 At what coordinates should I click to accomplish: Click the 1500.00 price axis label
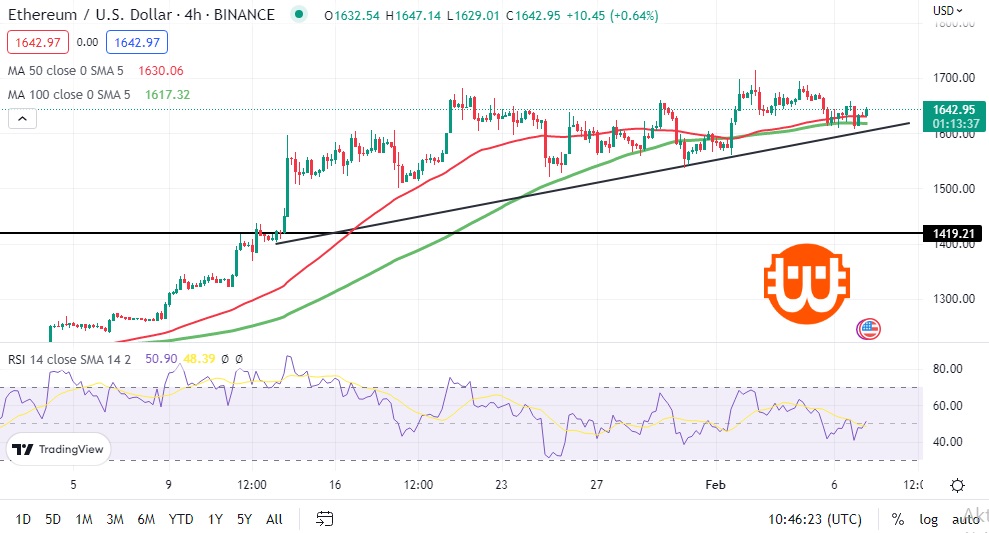[954, 189]
